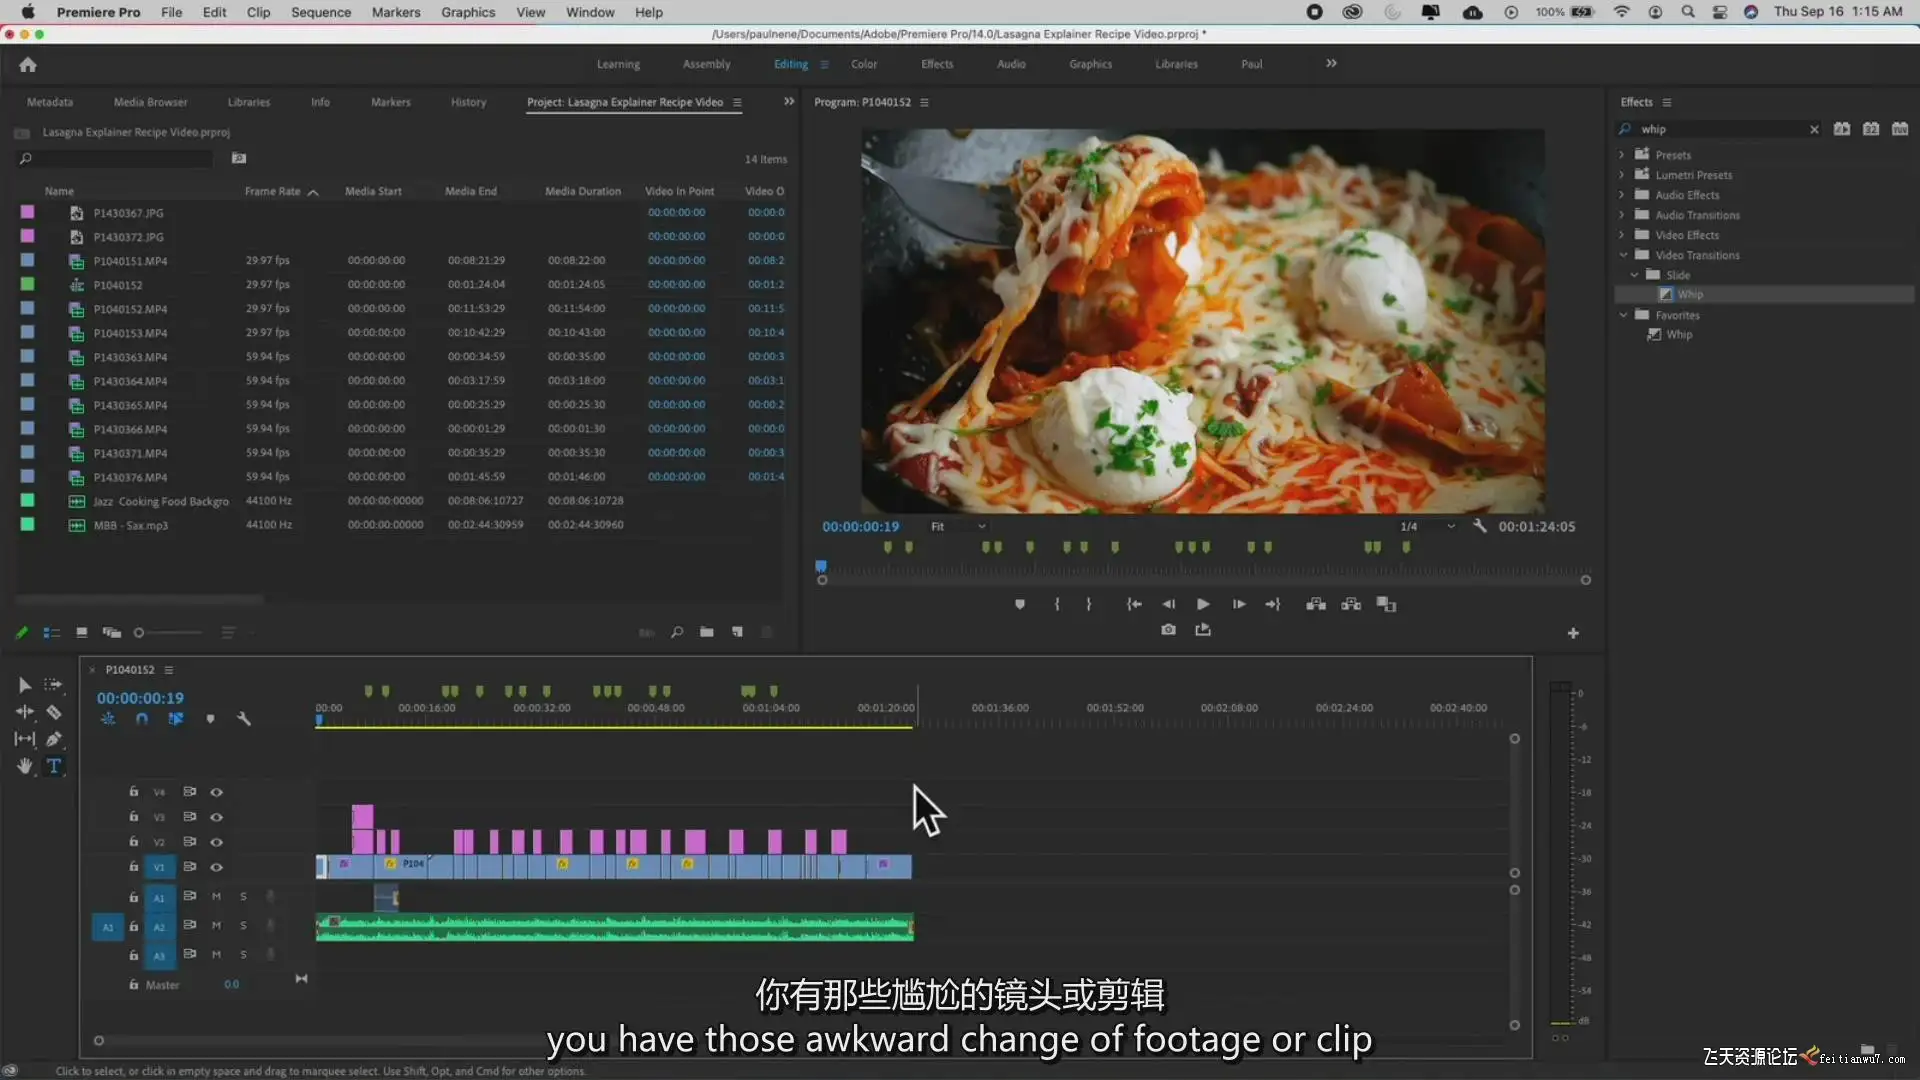Open the Media Browser panel tab
Image resolution: width=1920 pixels, height=1080 pixels.
coord(150,102)
